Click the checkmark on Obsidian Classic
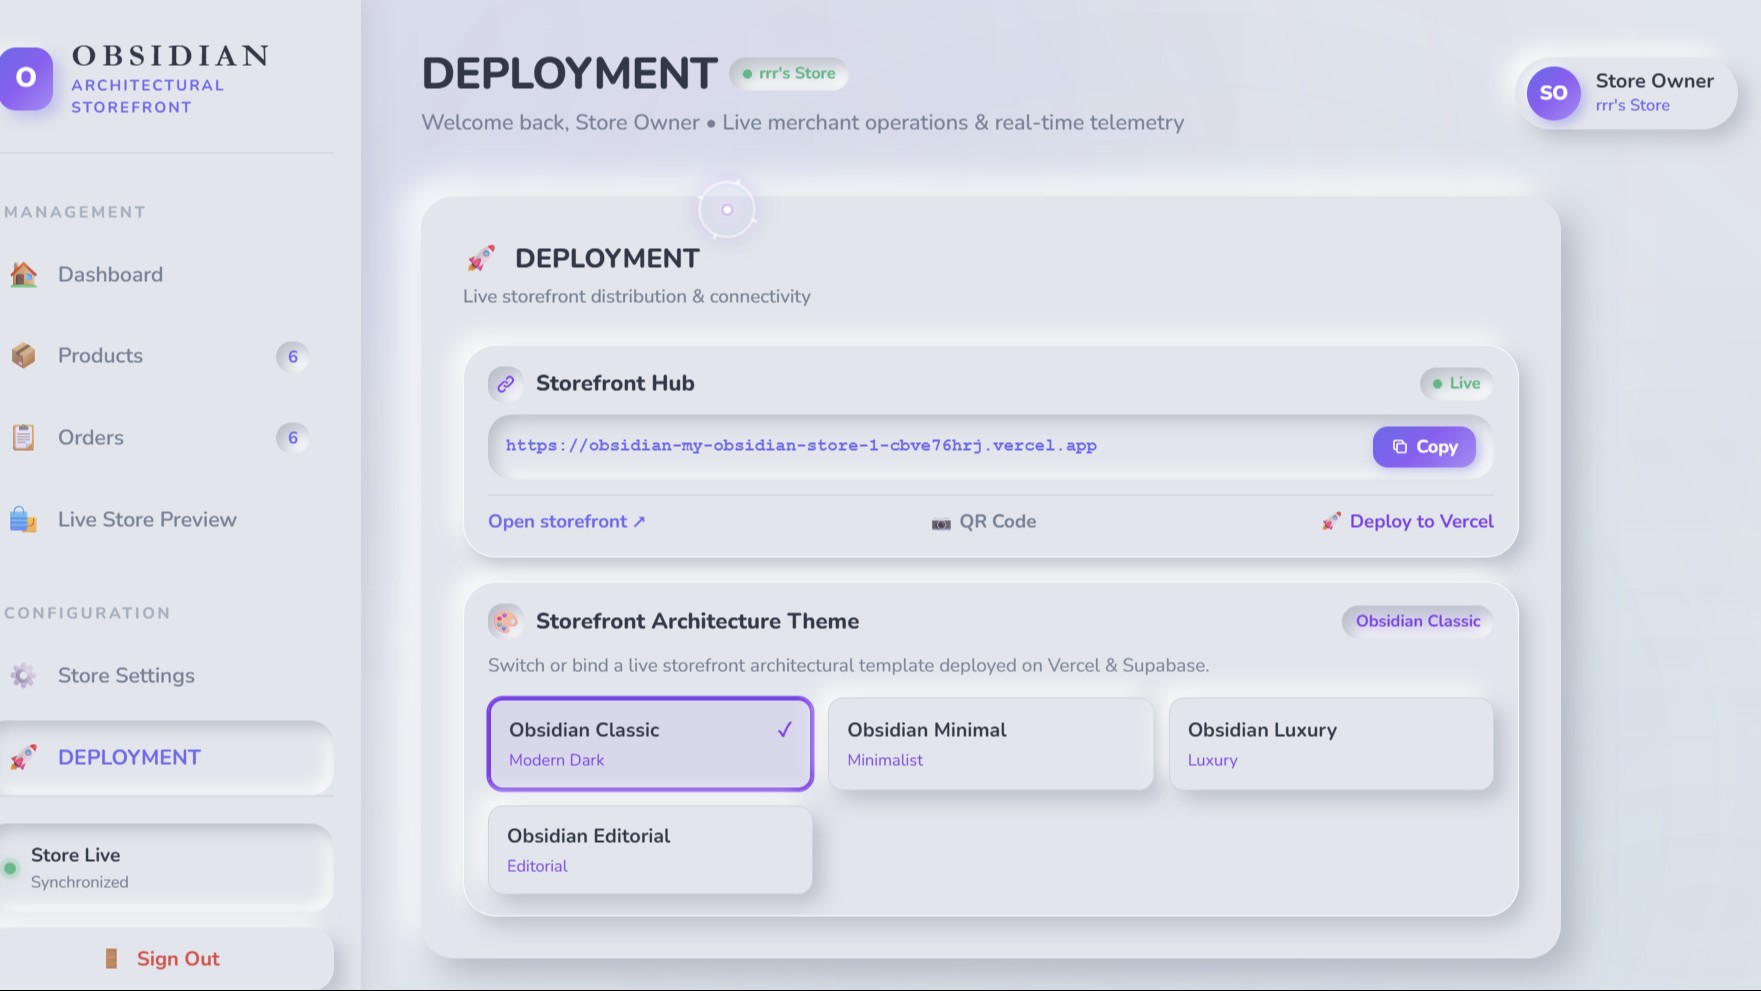This screenshot has width=1761, height=991. (x=785, y=730)
